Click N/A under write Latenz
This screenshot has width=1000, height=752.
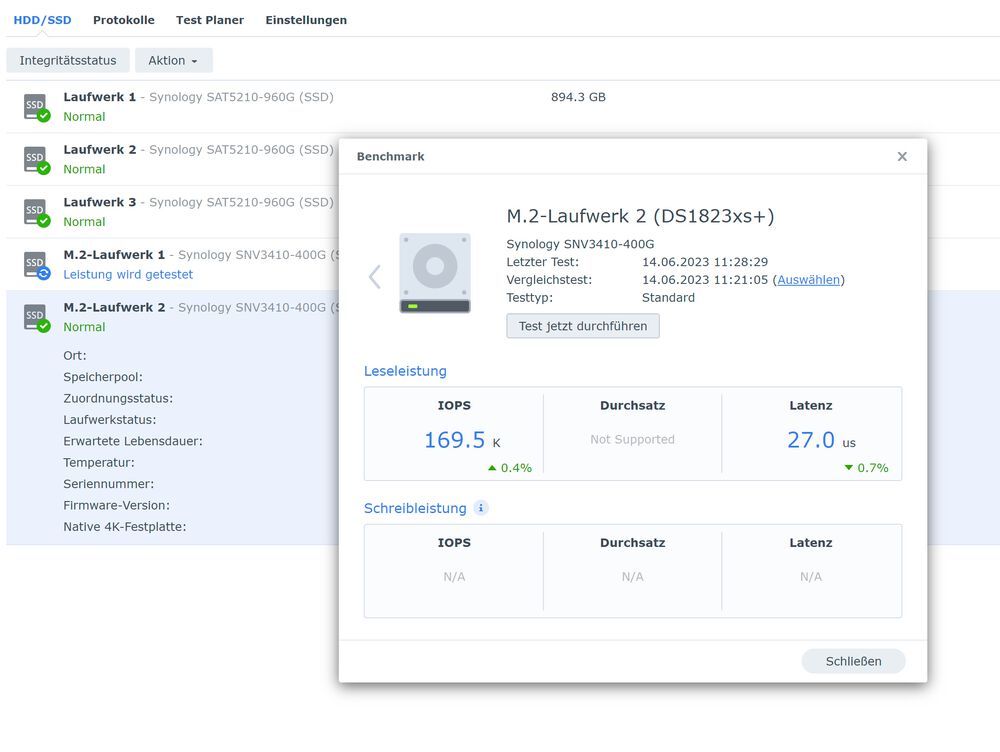(x=811, y=577)
